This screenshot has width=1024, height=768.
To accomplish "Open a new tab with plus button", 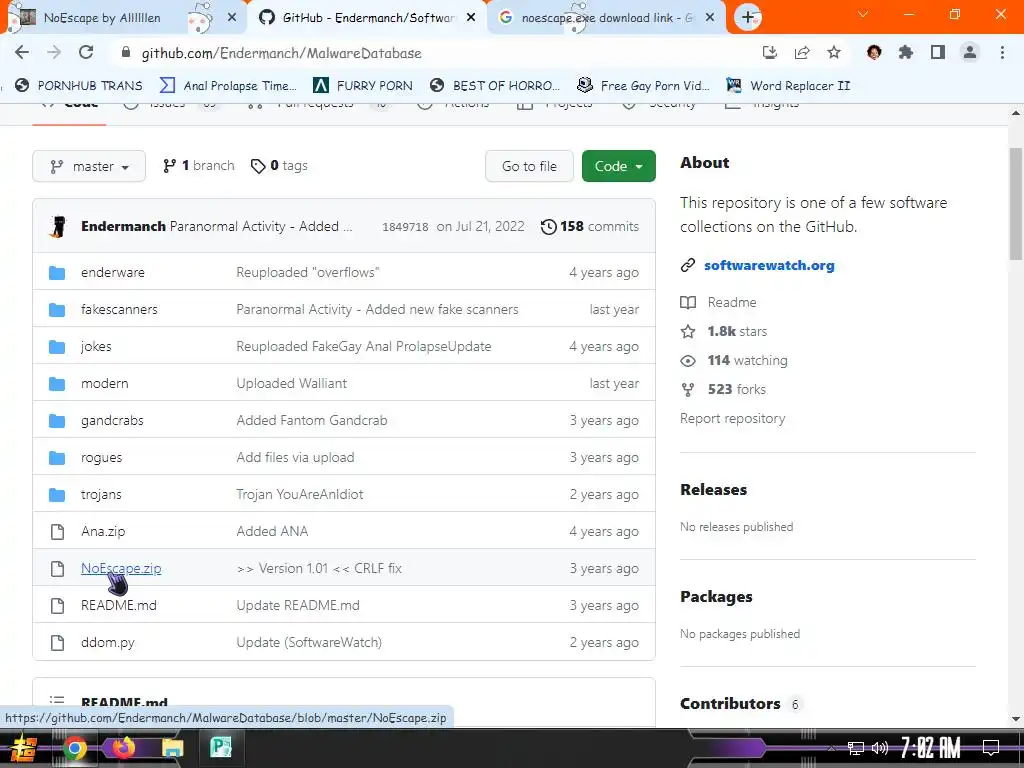I will coord(748,18).
